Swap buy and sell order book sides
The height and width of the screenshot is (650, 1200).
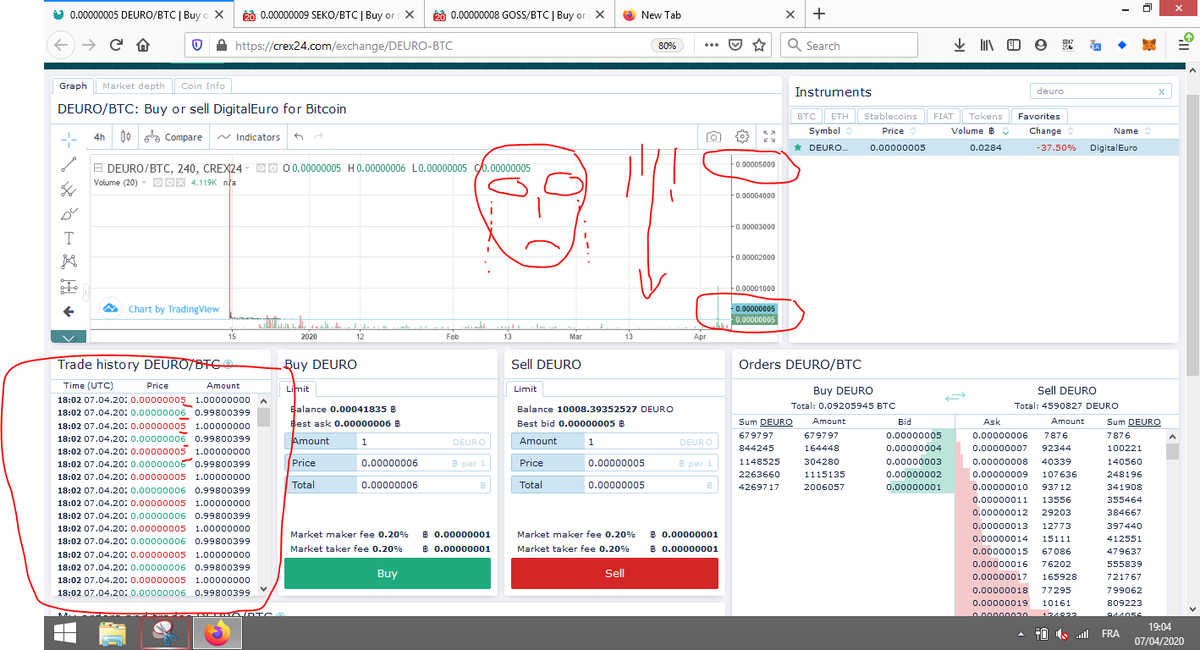(956, 397)
